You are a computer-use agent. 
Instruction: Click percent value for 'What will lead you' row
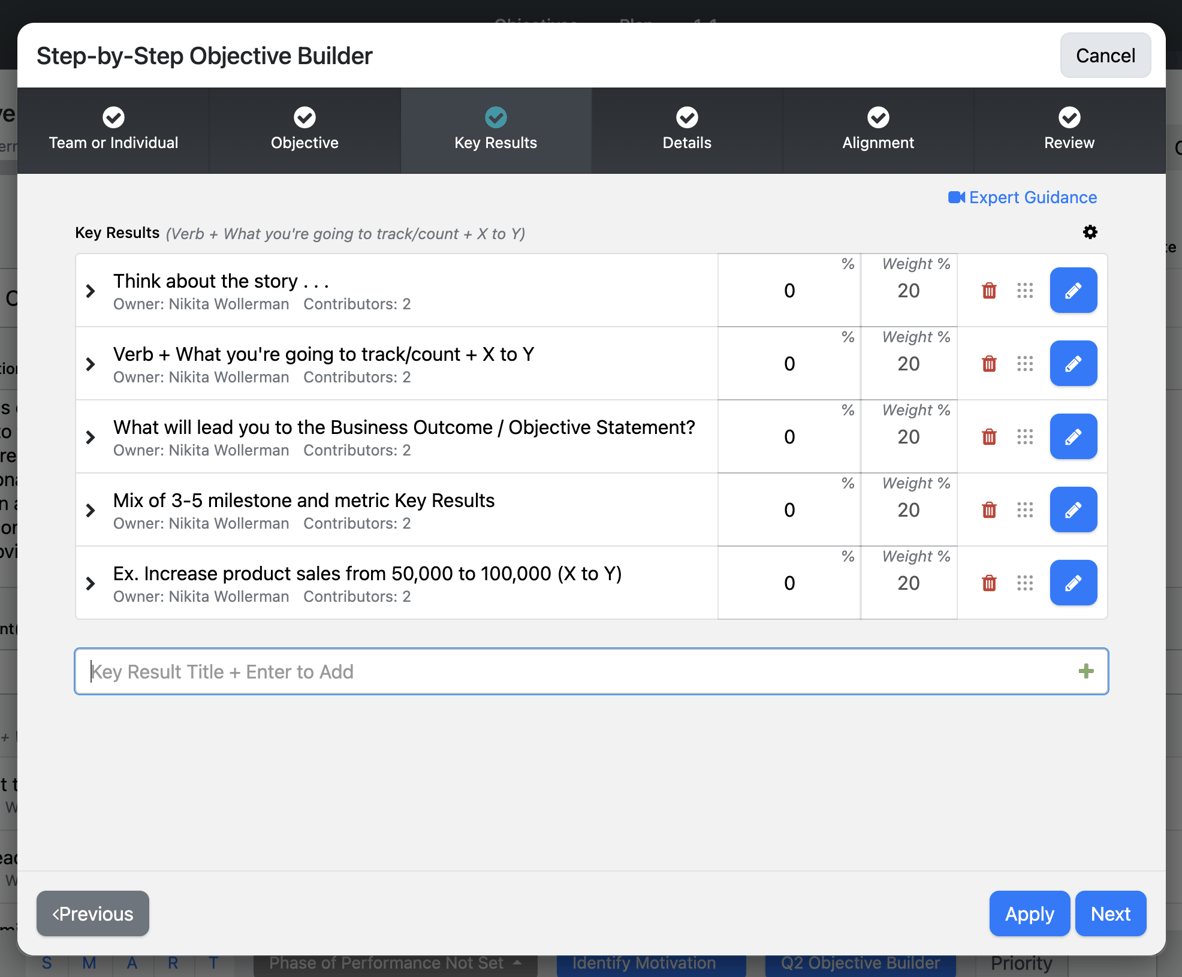click(x=789, y=437)
